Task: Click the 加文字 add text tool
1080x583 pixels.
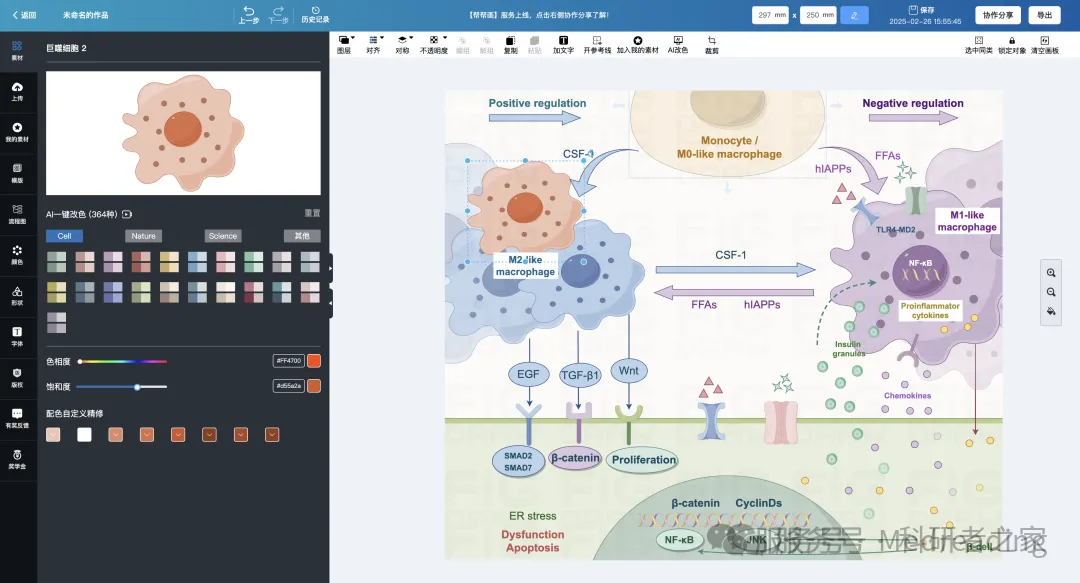Action: click(563, 45)
